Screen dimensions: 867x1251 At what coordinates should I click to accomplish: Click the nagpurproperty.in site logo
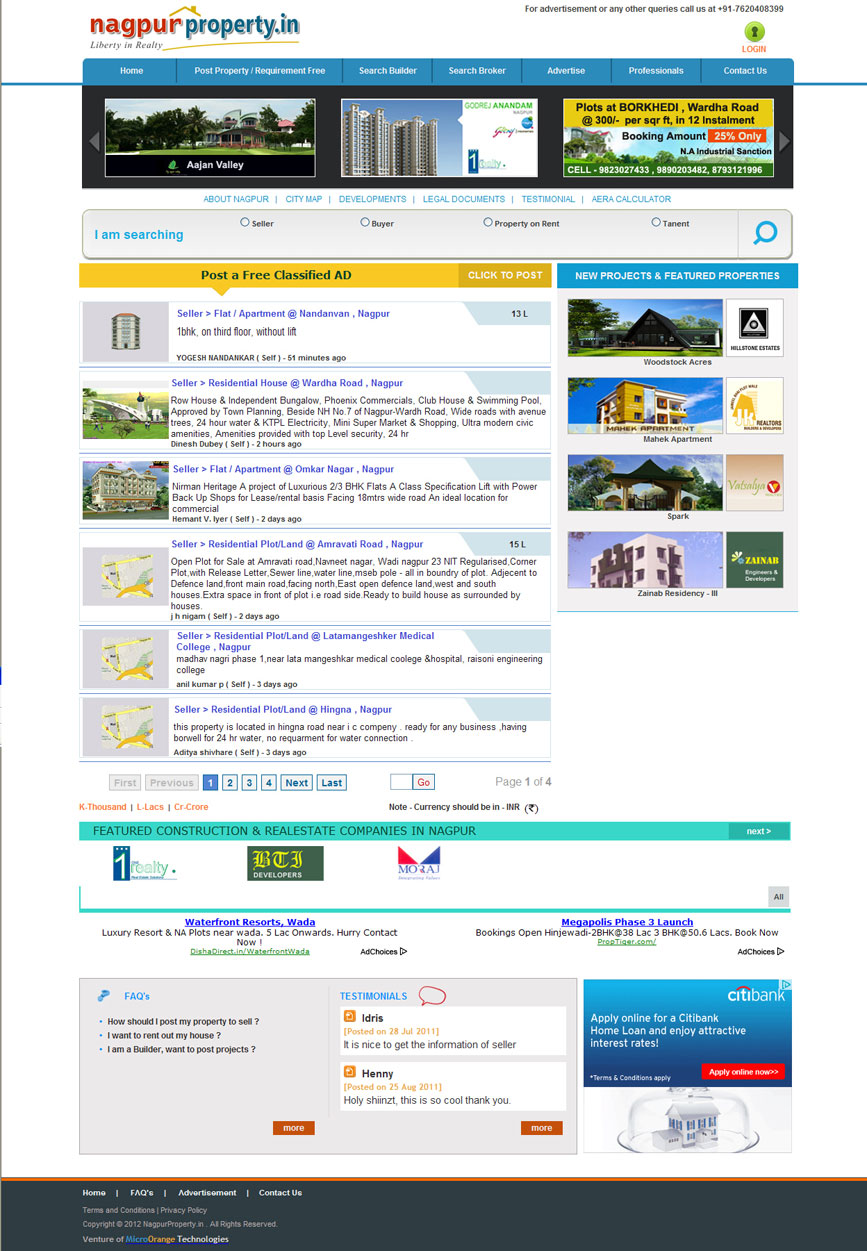(194, 30)
